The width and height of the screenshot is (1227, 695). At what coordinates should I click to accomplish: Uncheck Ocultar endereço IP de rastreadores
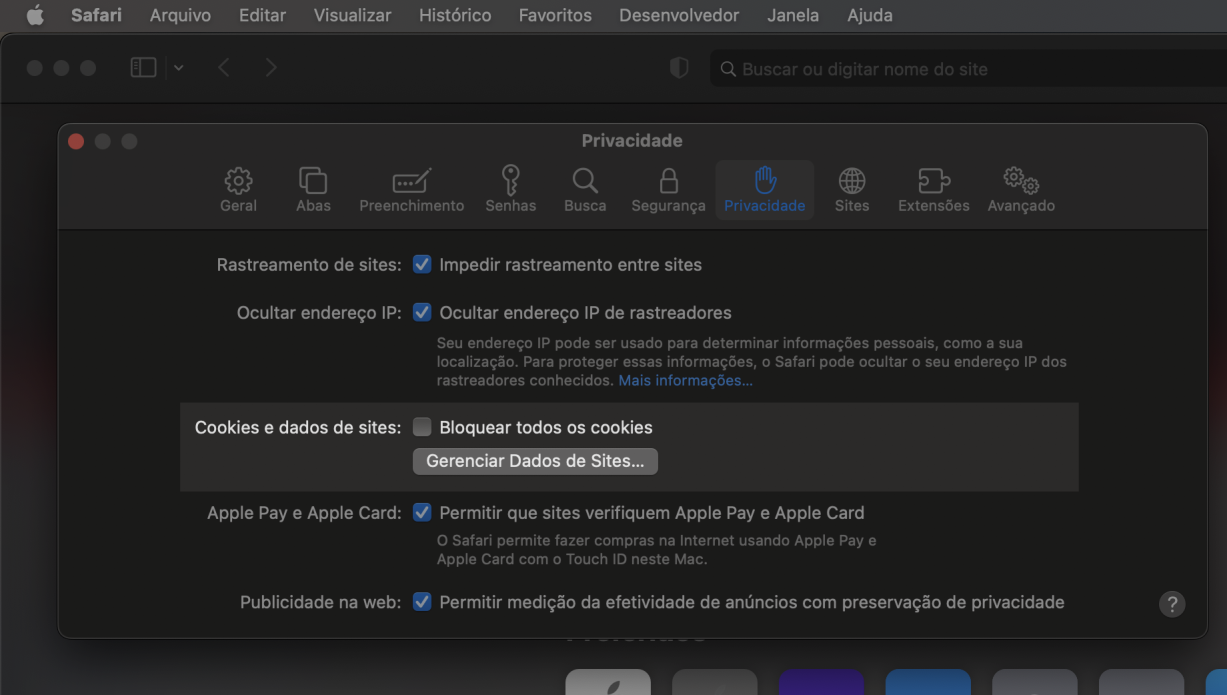pos(422,313)
